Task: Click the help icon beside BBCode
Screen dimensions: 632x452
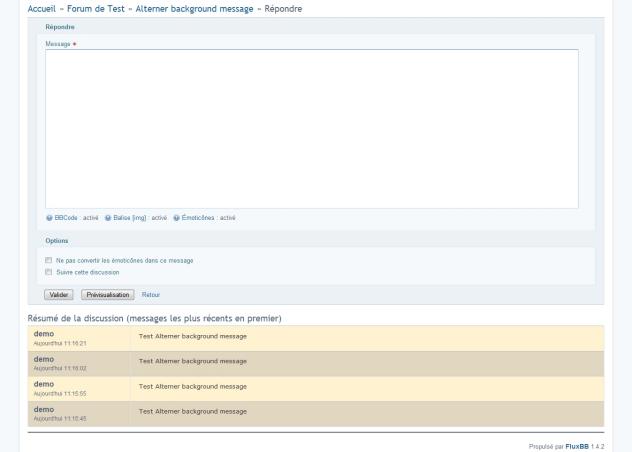Action: coord(49,217)
